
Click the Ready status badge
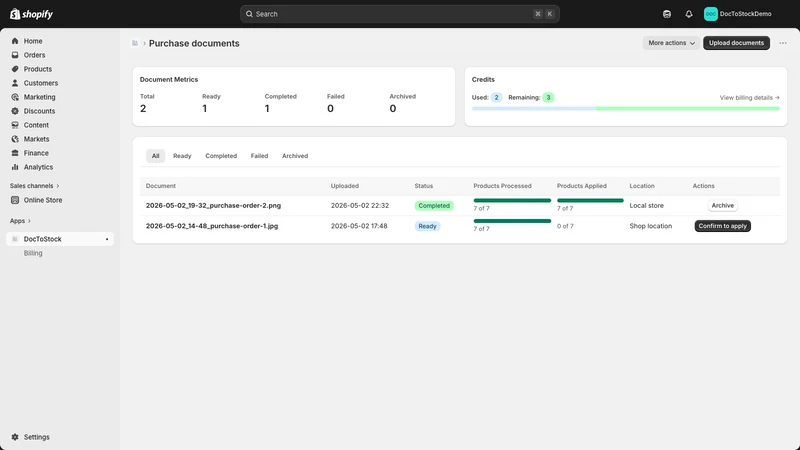(x=427, y=226)
